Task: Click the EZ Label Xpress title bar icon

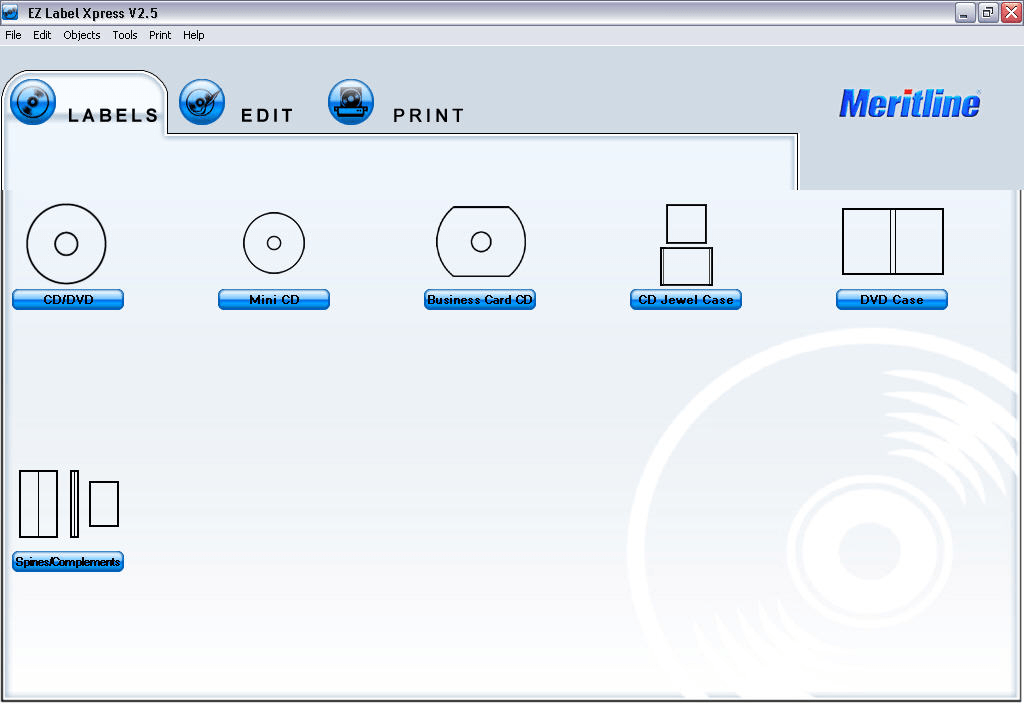Action: pyautogui.click(x=11, y=13)
